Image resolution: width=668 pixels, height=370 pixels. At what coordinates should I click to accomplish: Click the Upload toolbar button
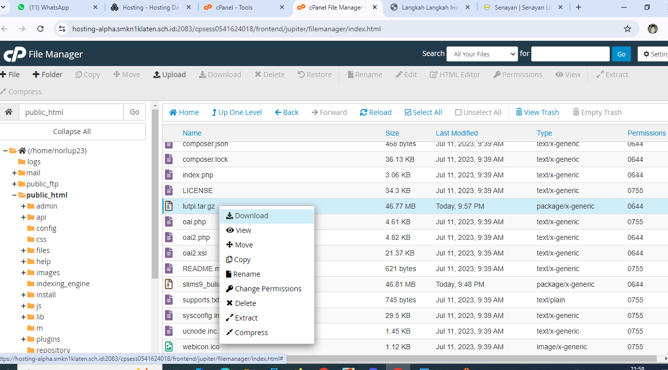point(170,75)
